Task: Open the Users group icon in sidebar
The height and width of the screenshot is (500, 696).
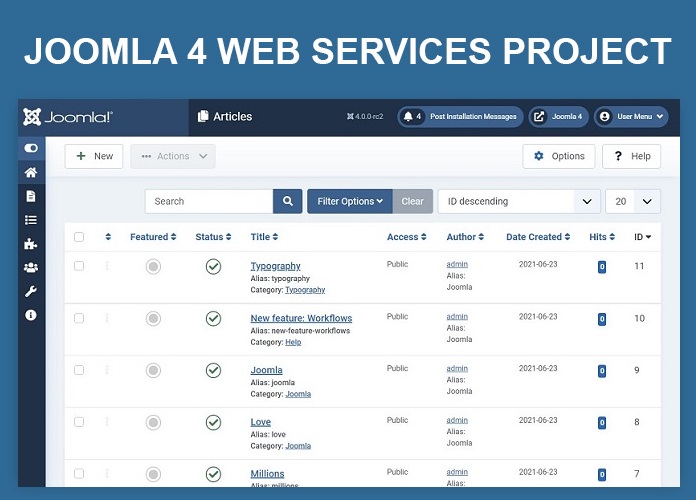Action: 31,267
